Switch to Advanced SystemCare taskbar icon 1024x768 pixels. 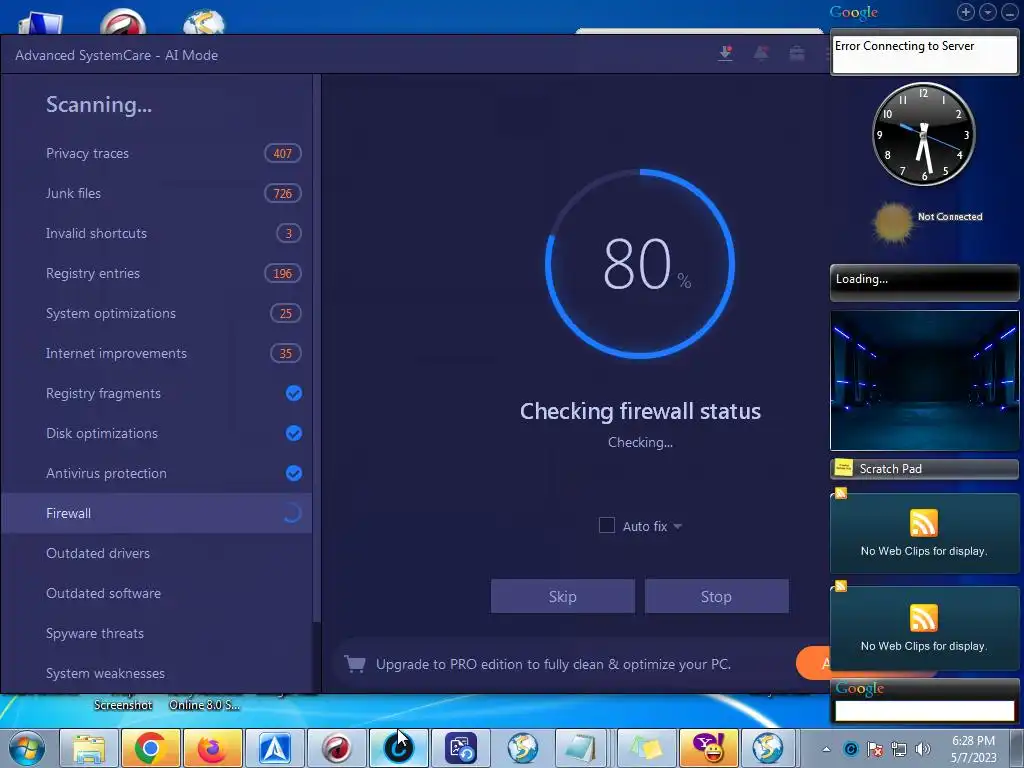[x=398, y=748]
